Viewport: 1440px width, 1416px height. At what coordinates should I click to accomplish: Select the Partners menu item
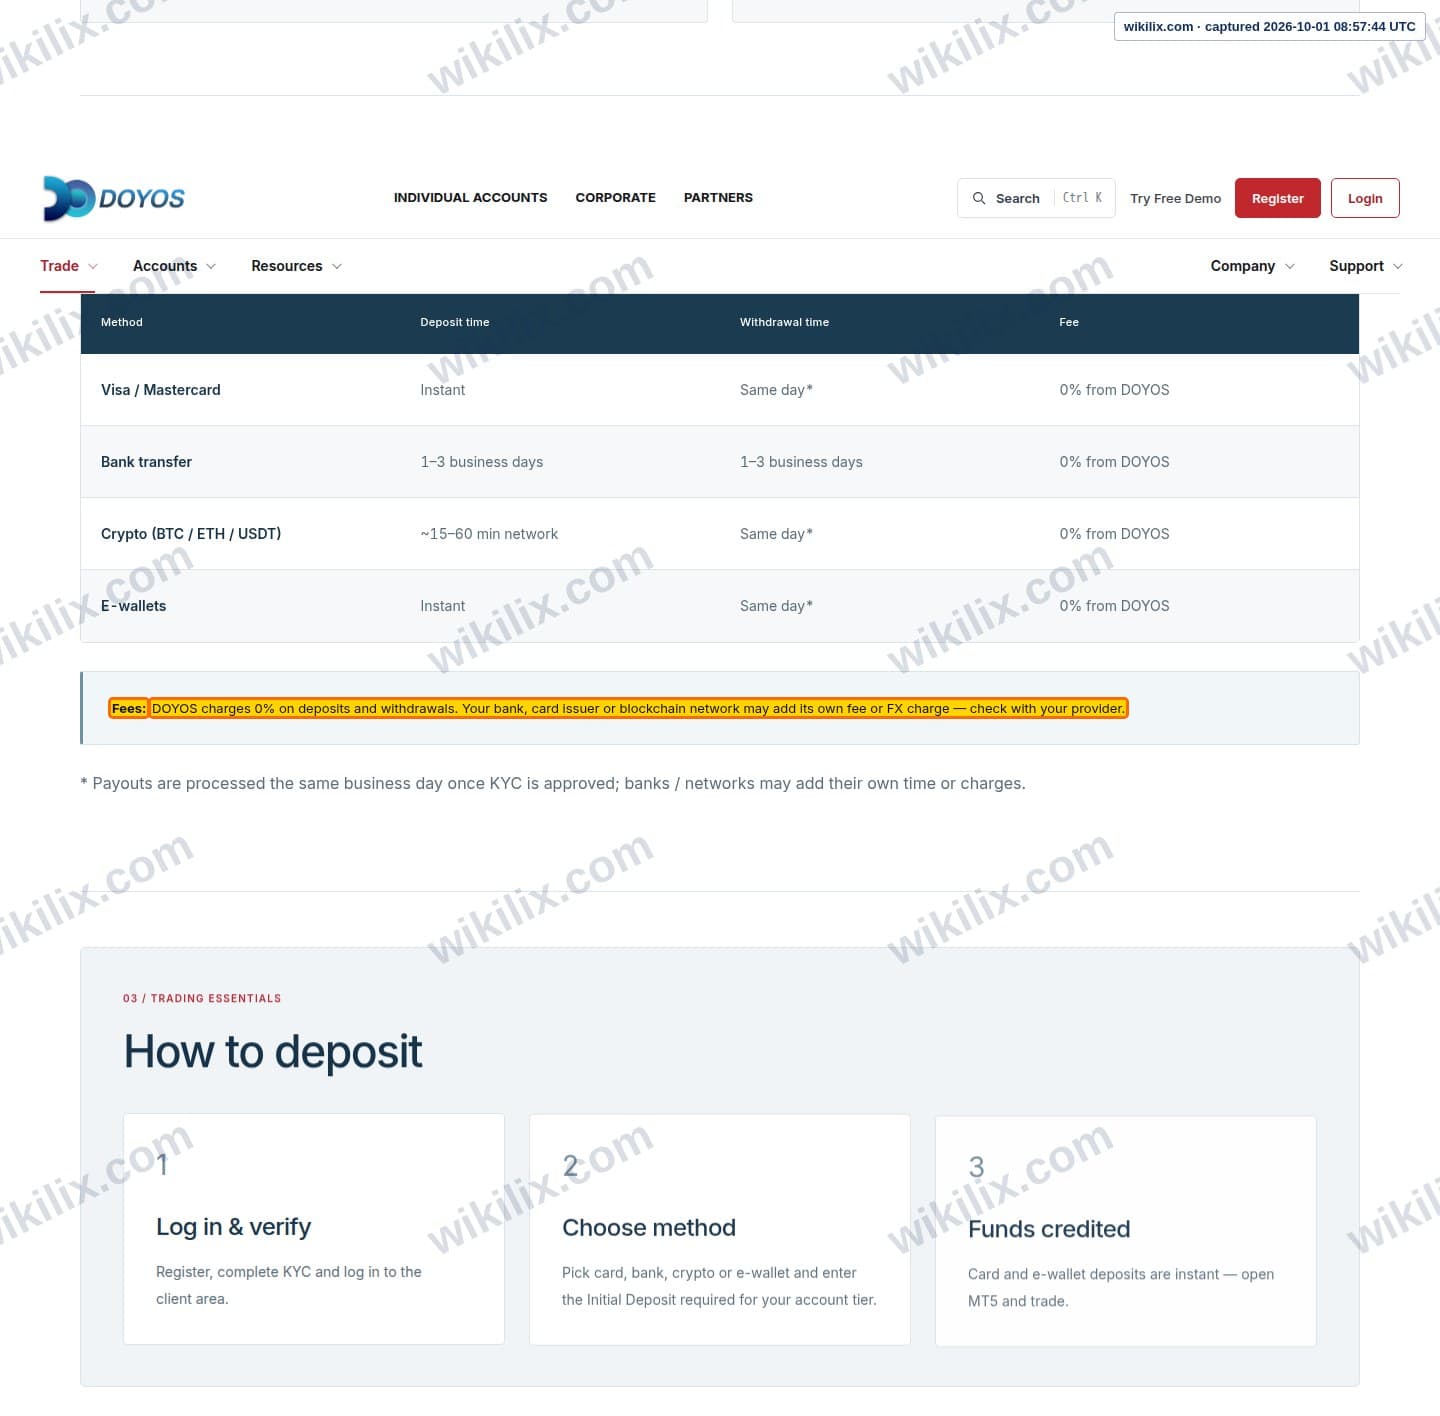pyautogui.click(x=718, y=198)
